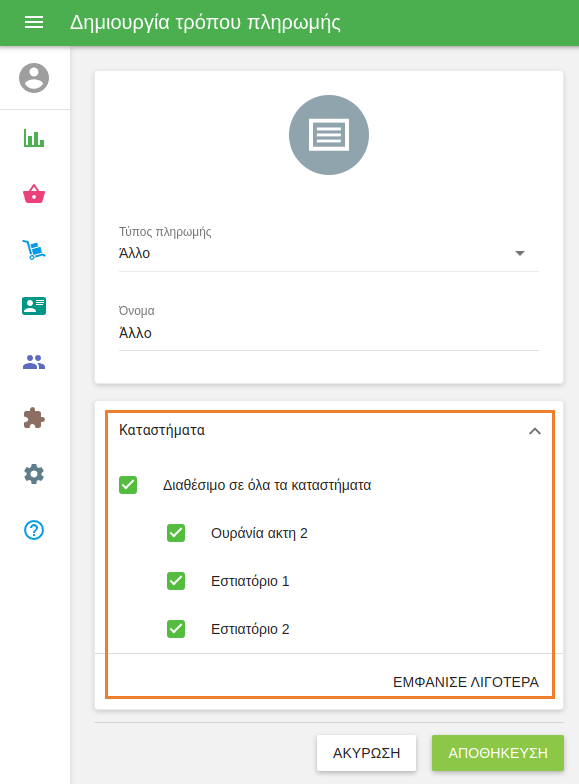Toggle the Εστιατόριο 2 checkbox
Image resolution: width=579 pixels, height=784 pixels.
pos(176,629)
